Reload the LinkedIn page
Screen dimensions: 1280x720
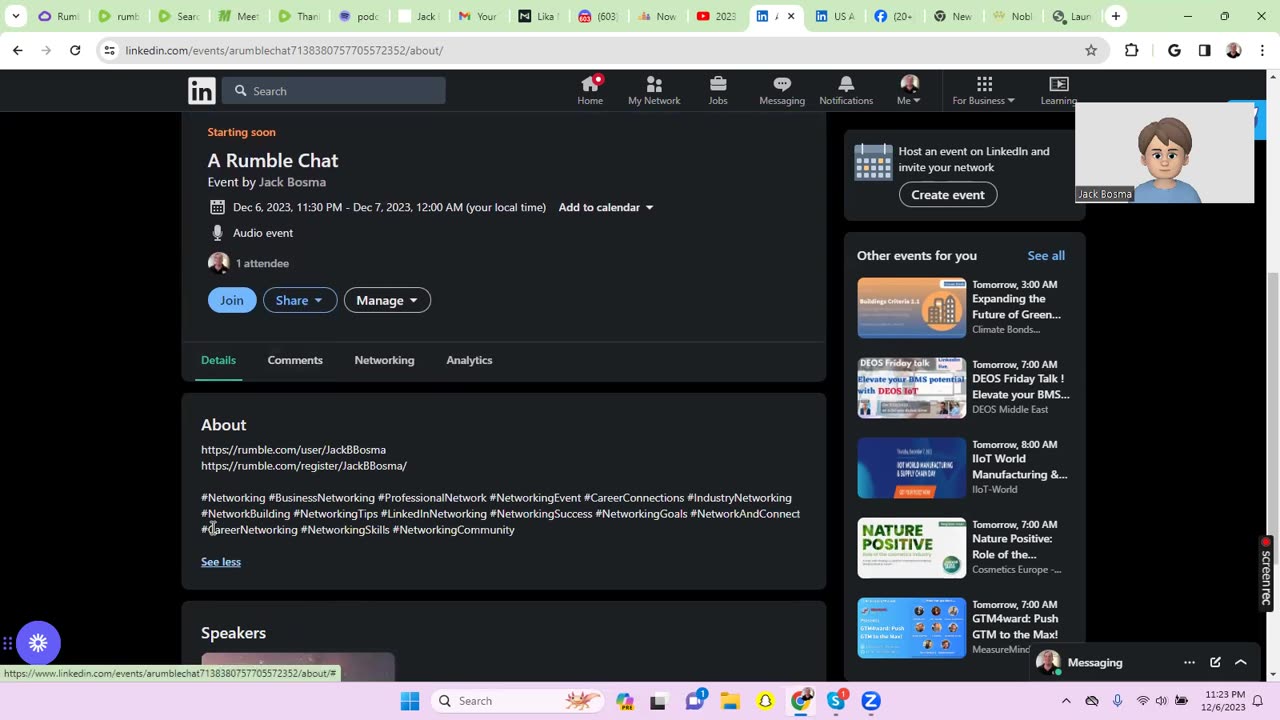click(x=75, y=50)
